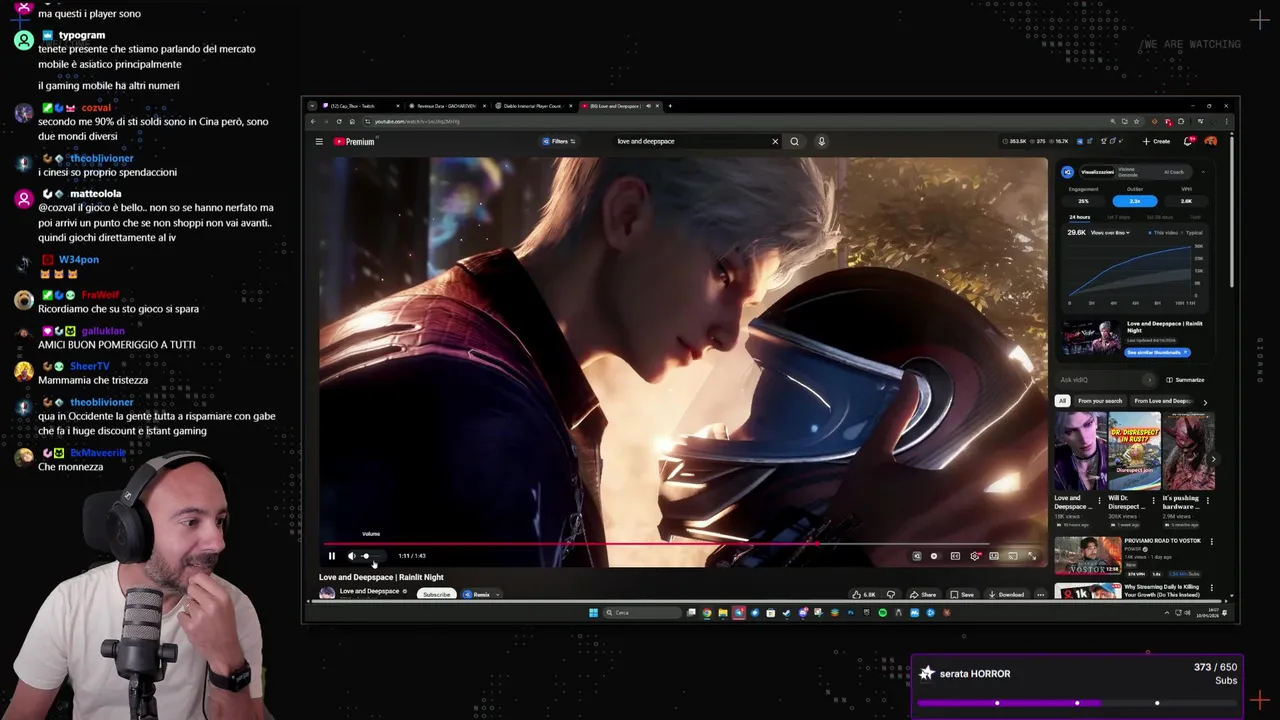Switch to the Revenue Data browser tab

click(x=446, y=106)
